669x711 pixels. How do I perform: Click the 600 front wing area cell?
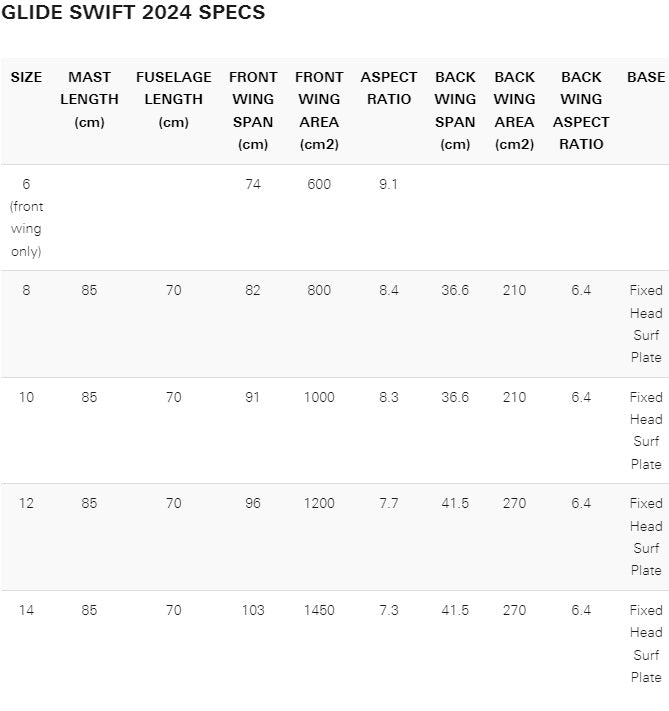(319, 184)
